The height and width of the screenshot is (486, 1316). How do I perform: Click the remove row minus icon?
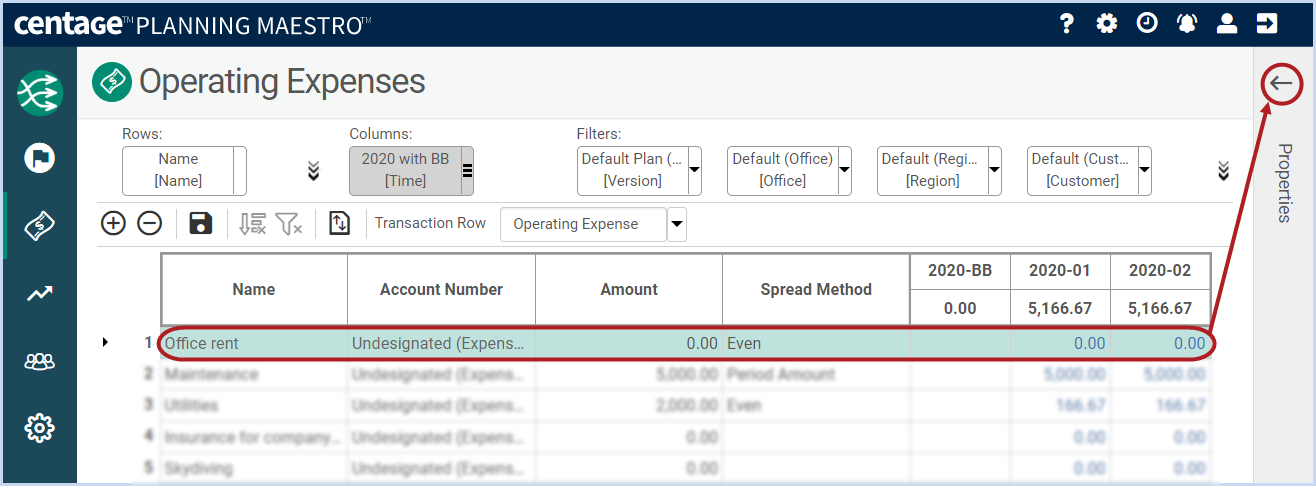(x=149, y=223)
